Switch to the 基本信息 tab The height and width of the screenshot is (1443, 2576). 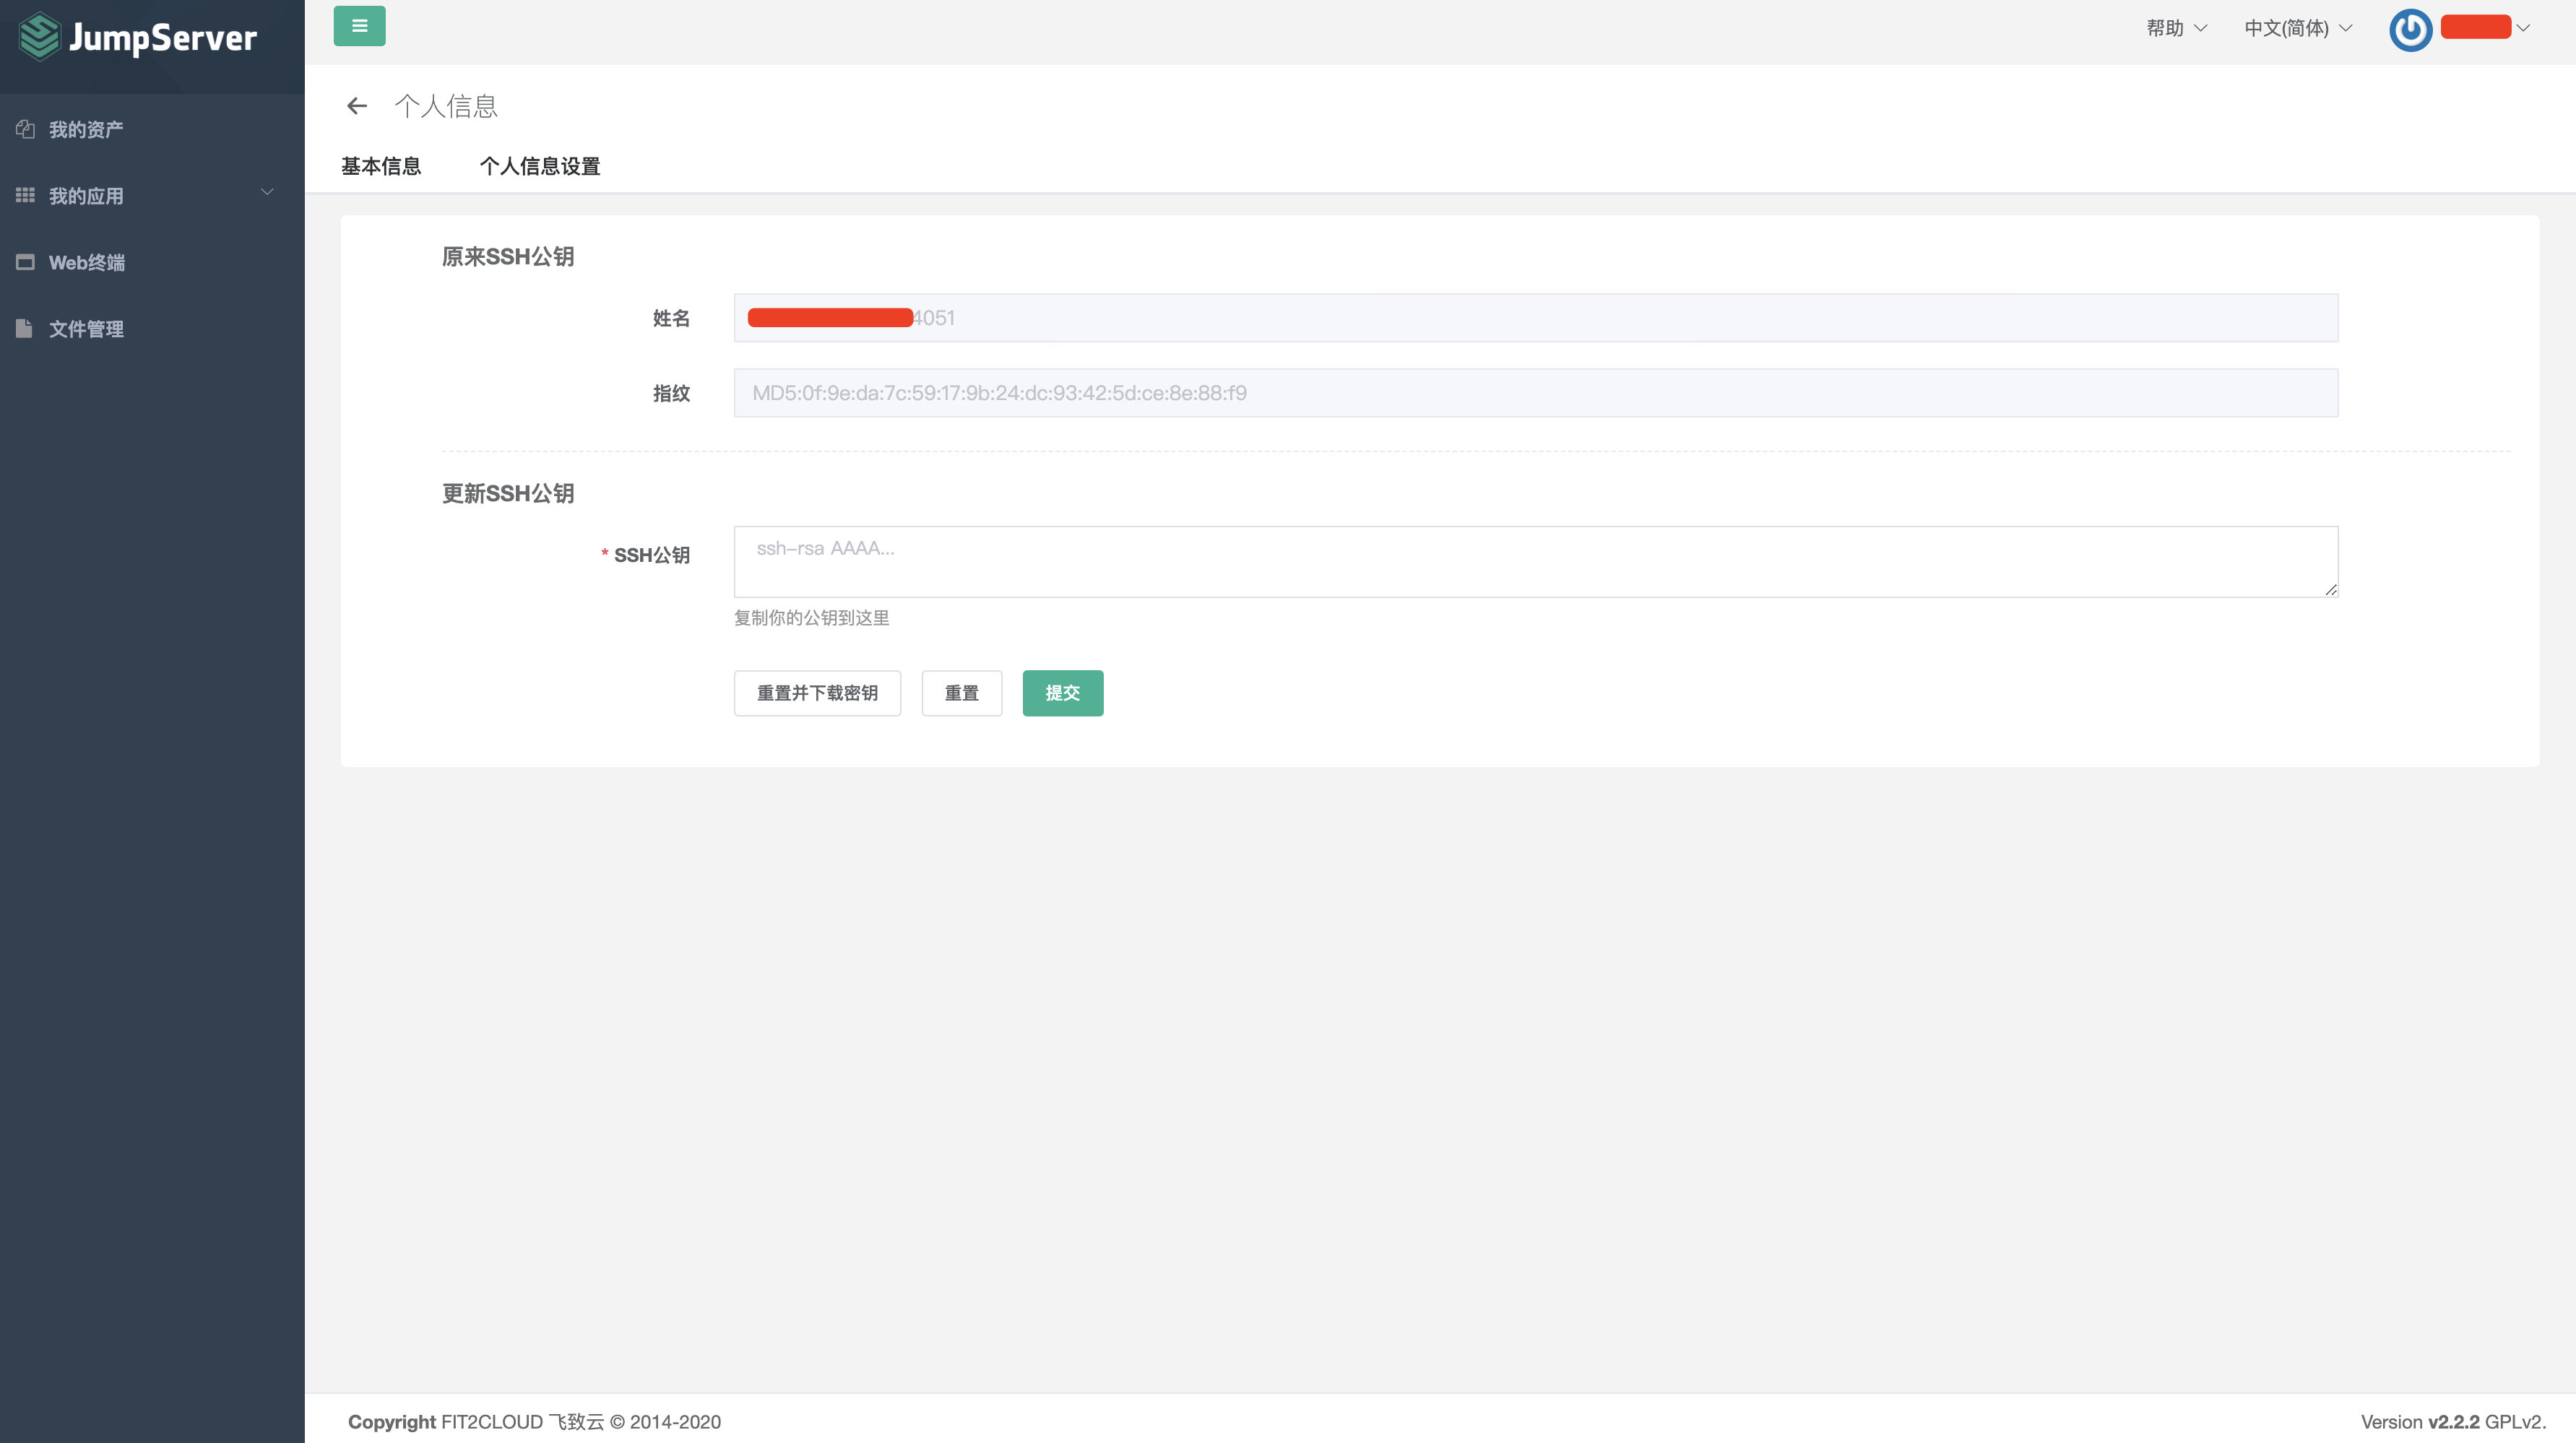coord(382,166)
